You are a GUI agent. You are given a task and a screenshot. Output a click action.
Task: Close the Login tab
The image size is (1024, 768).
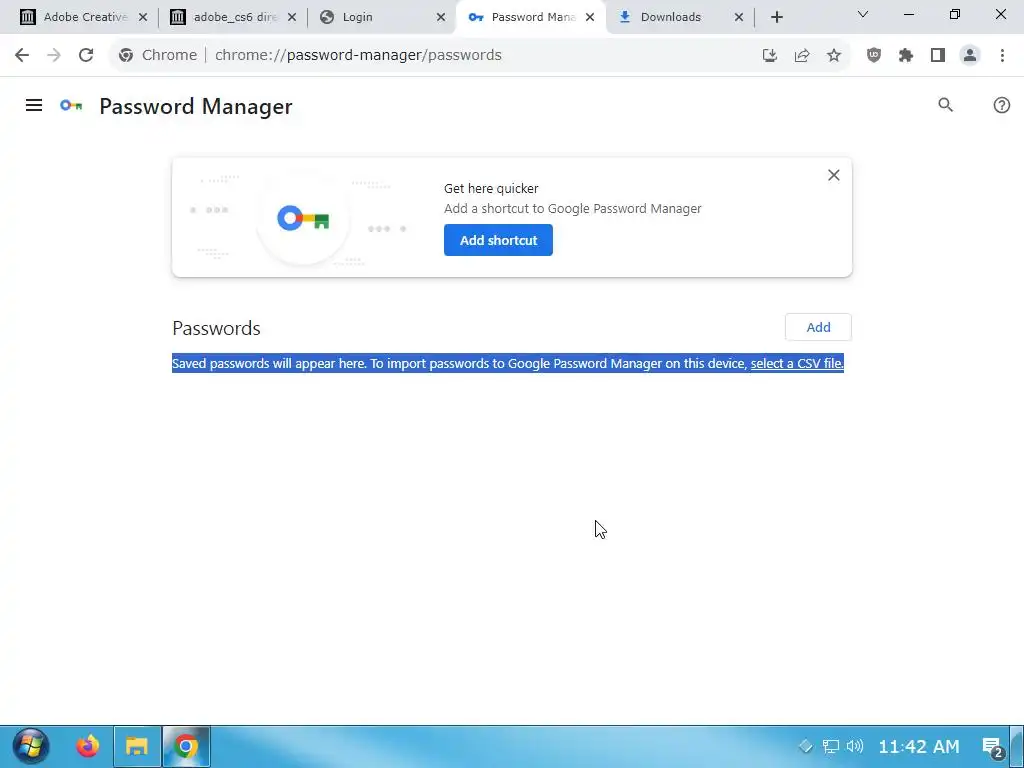tap(441, 17)
